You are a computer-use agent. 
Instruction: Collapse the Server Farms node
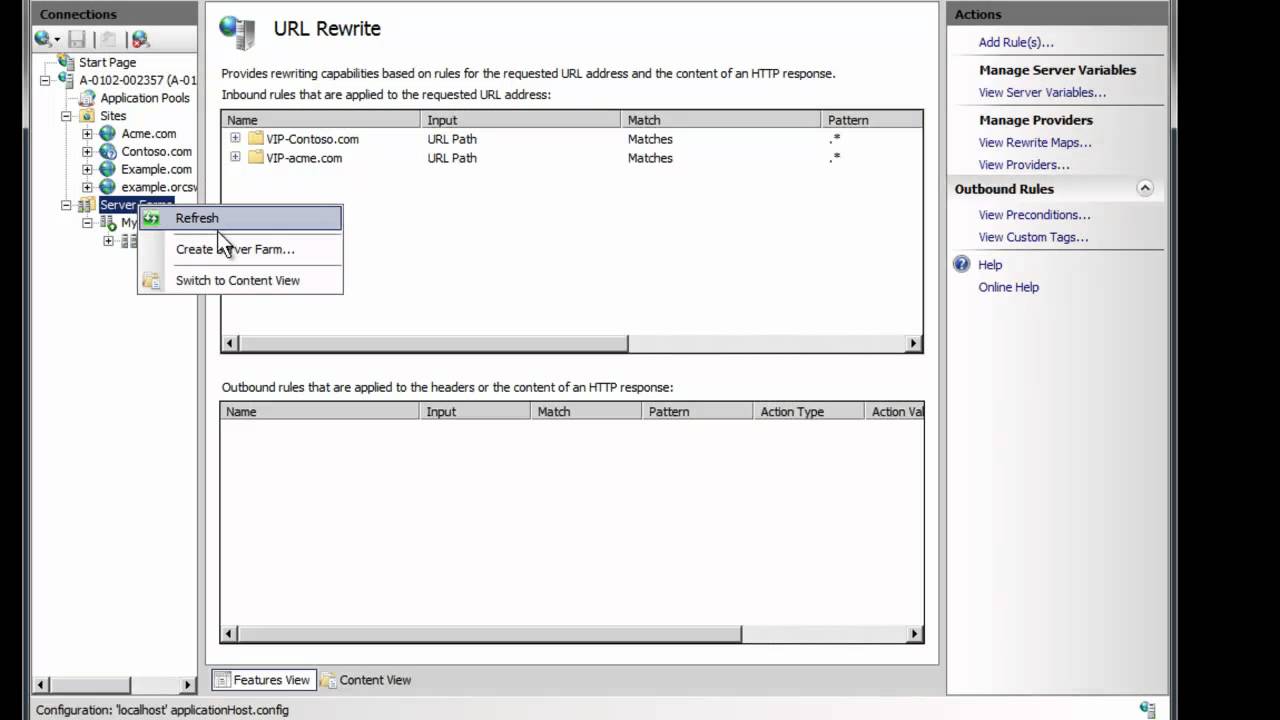(x=67, y=206)
